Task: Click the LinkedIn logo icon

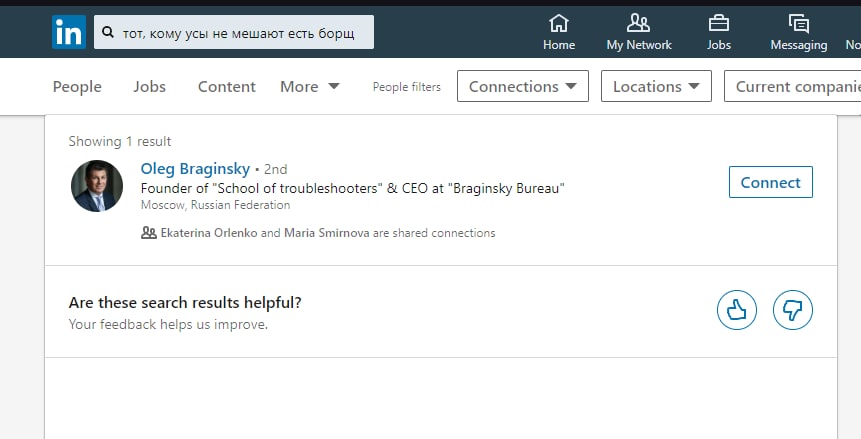Action: pyautogui.click(x=69, y=32)
